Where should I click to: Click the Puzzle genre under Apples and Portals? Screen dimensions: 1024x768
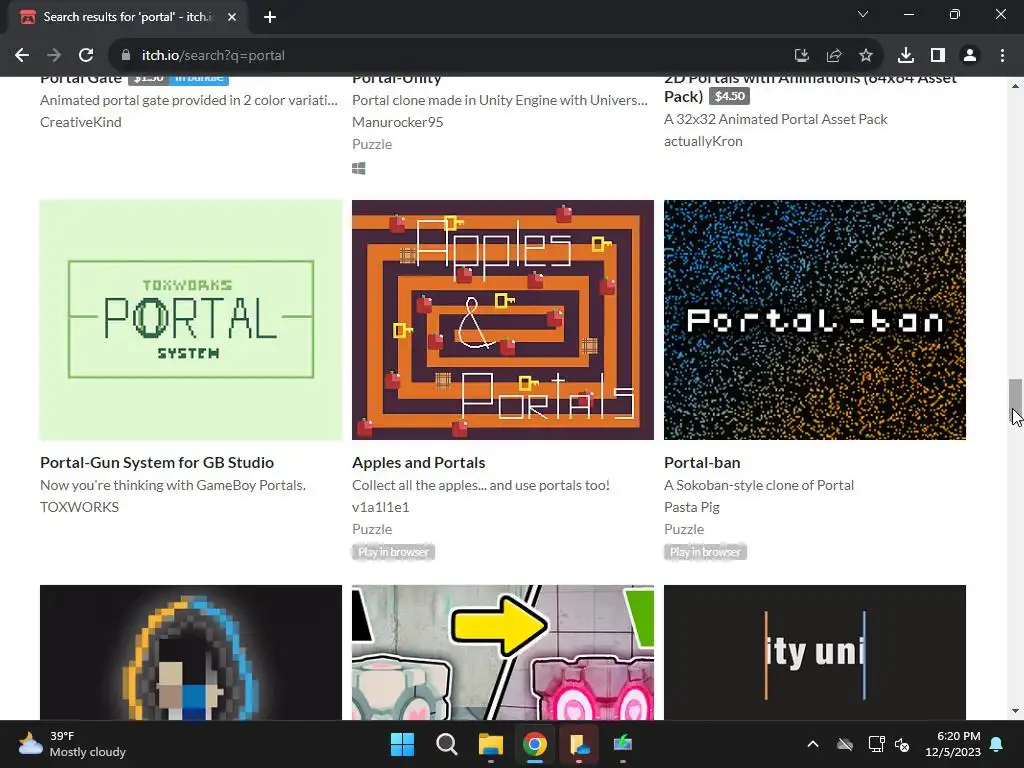372,529
